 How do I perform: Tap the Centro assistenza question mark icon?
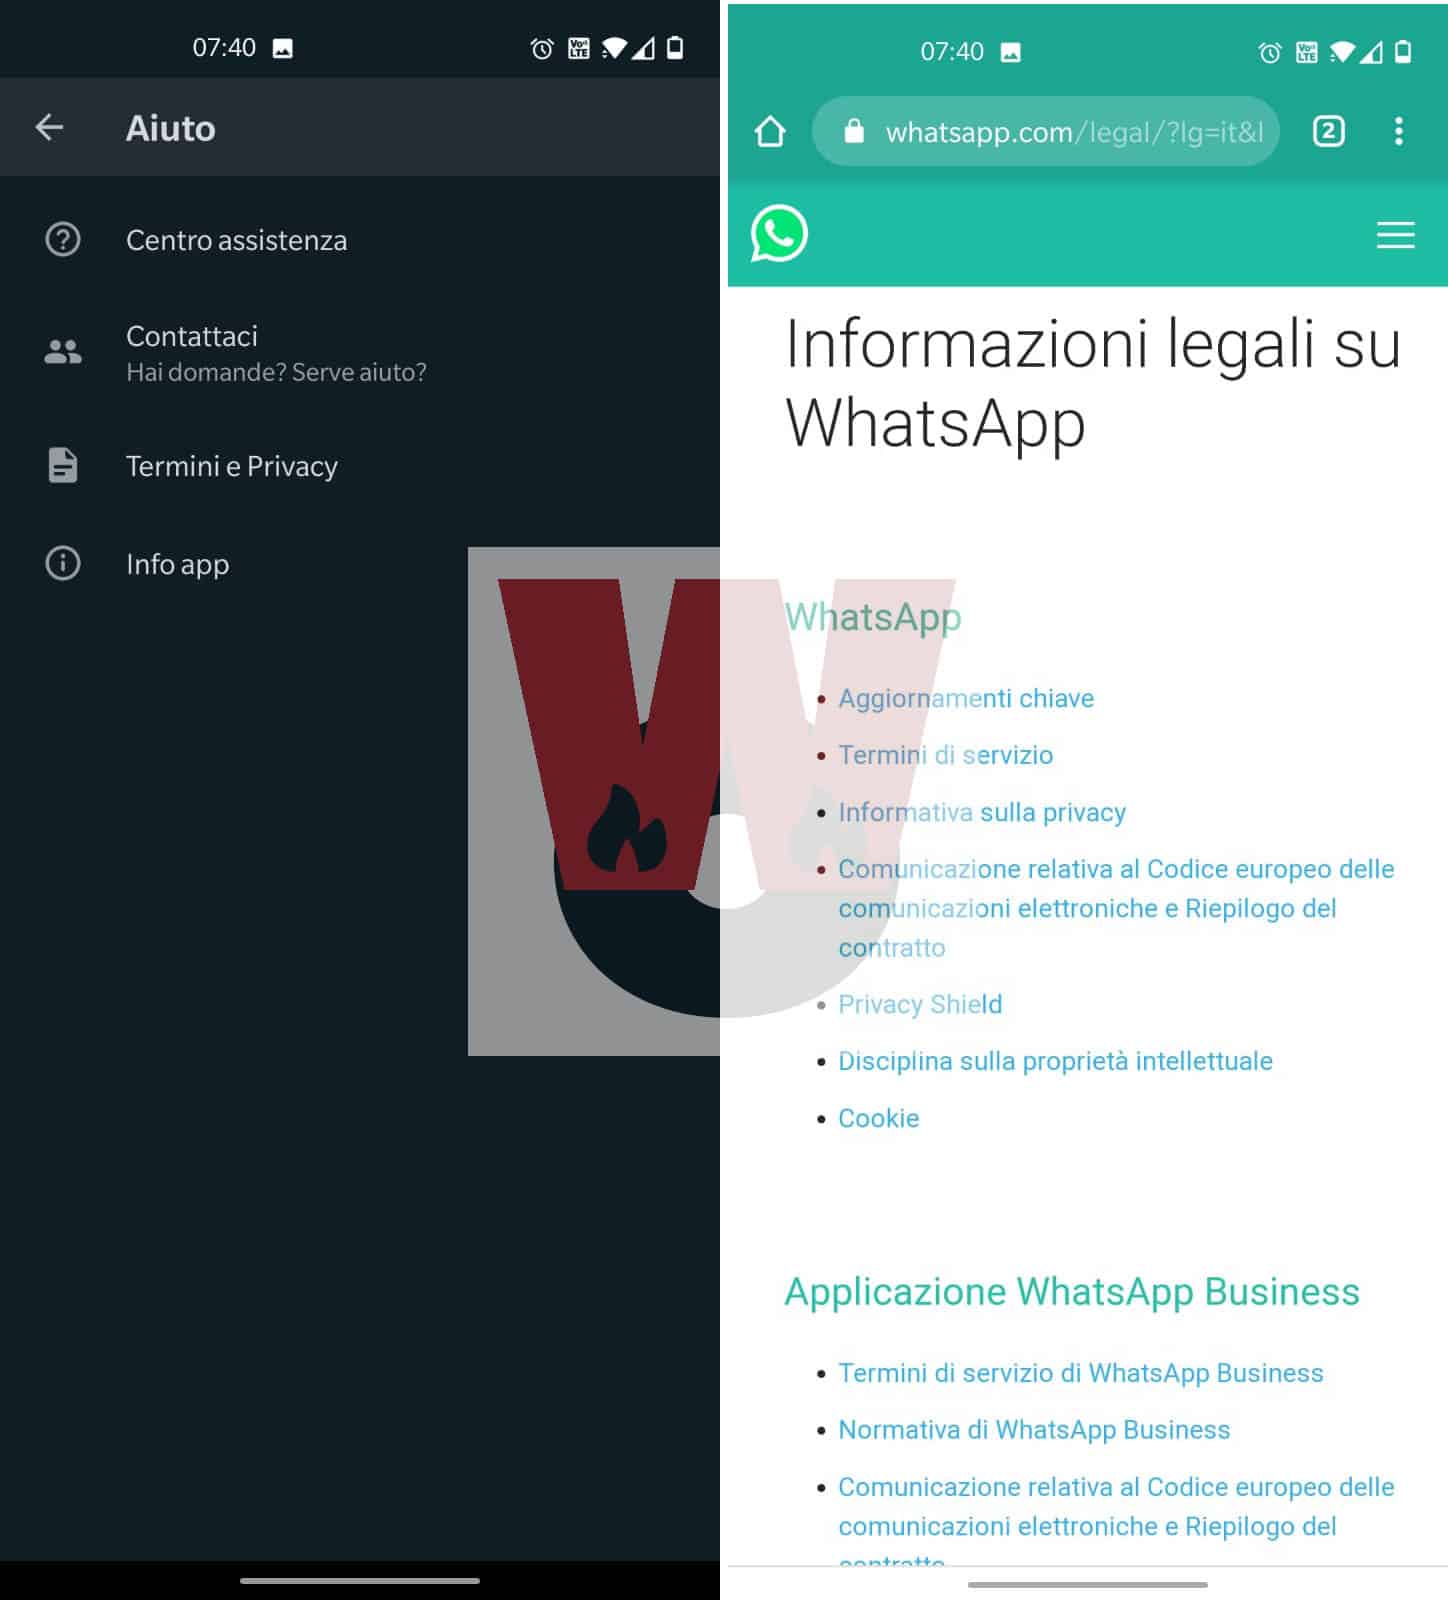(x=63, y=240)
